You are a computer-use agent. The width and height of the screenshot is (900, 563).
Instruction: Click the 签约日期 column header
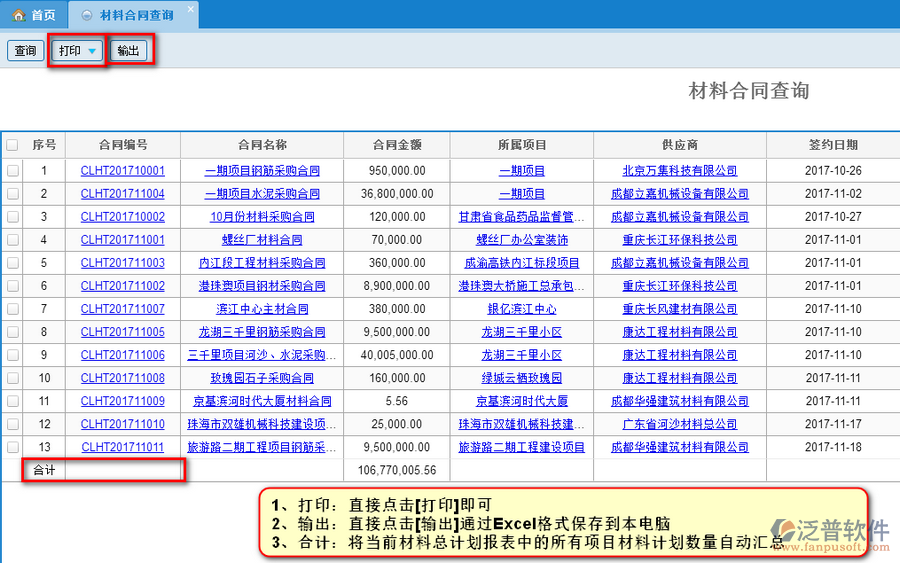(x=832, y=145)
